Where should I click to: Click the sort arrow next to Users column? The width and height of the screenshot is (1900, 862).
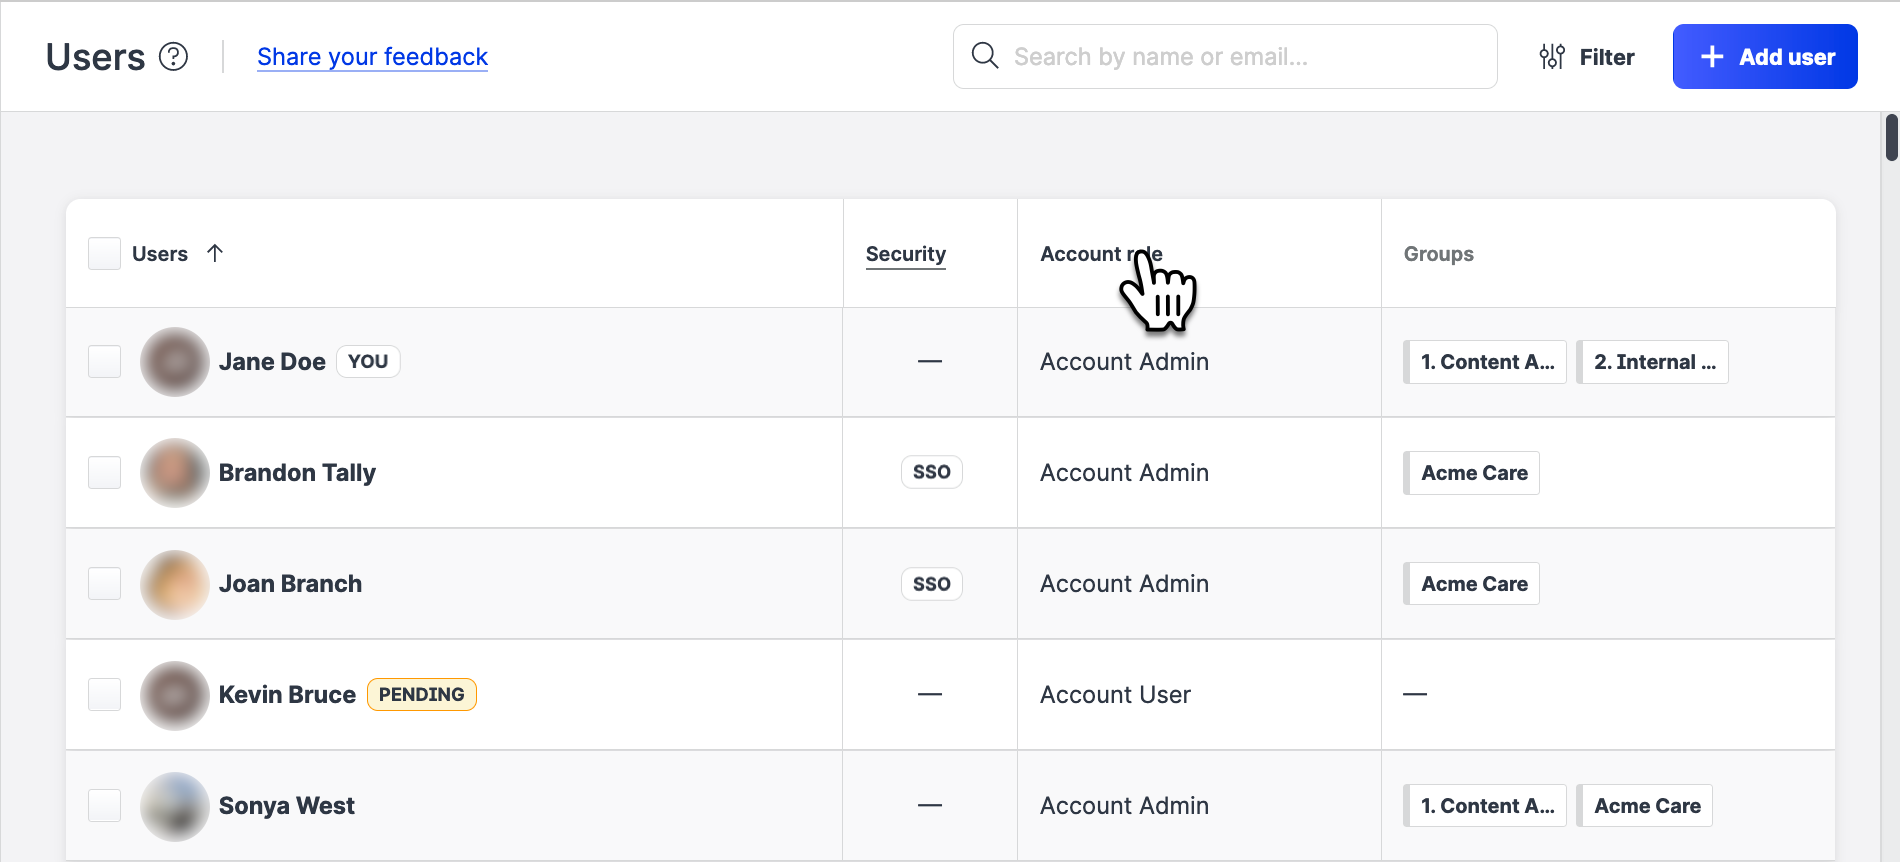[215, 253]
